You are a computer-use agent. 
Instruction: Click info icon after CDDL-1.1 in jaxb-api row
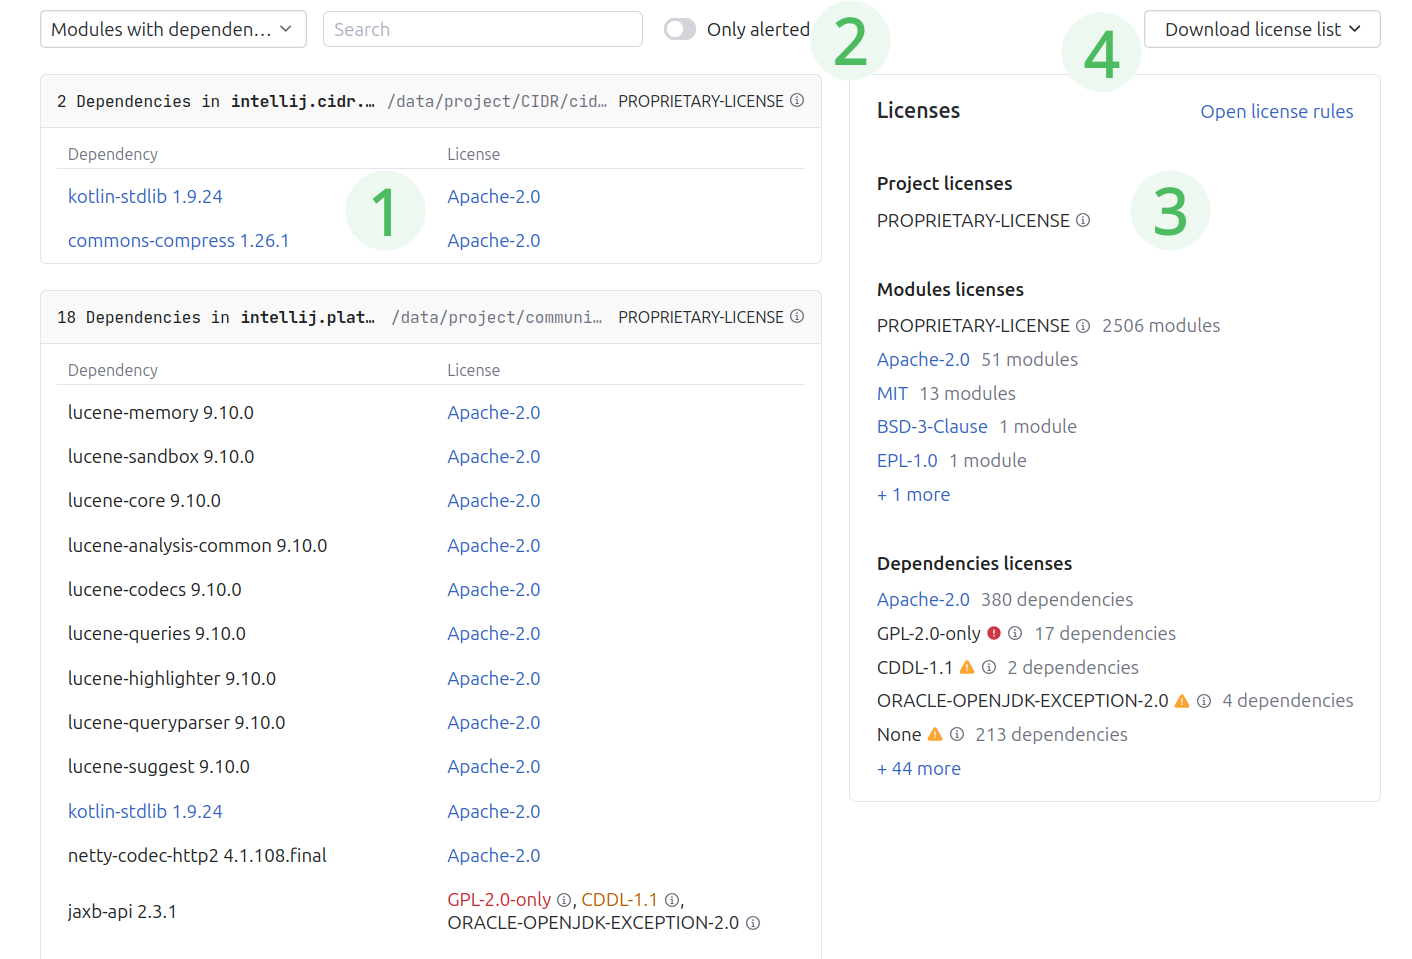(x=672, y=900)
